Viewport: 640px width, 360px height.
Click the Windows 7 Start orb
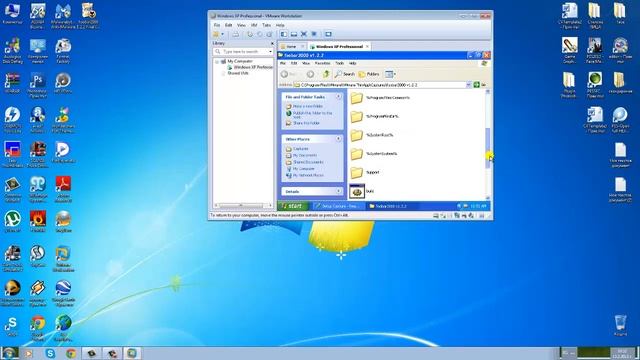tap(9, 353)
